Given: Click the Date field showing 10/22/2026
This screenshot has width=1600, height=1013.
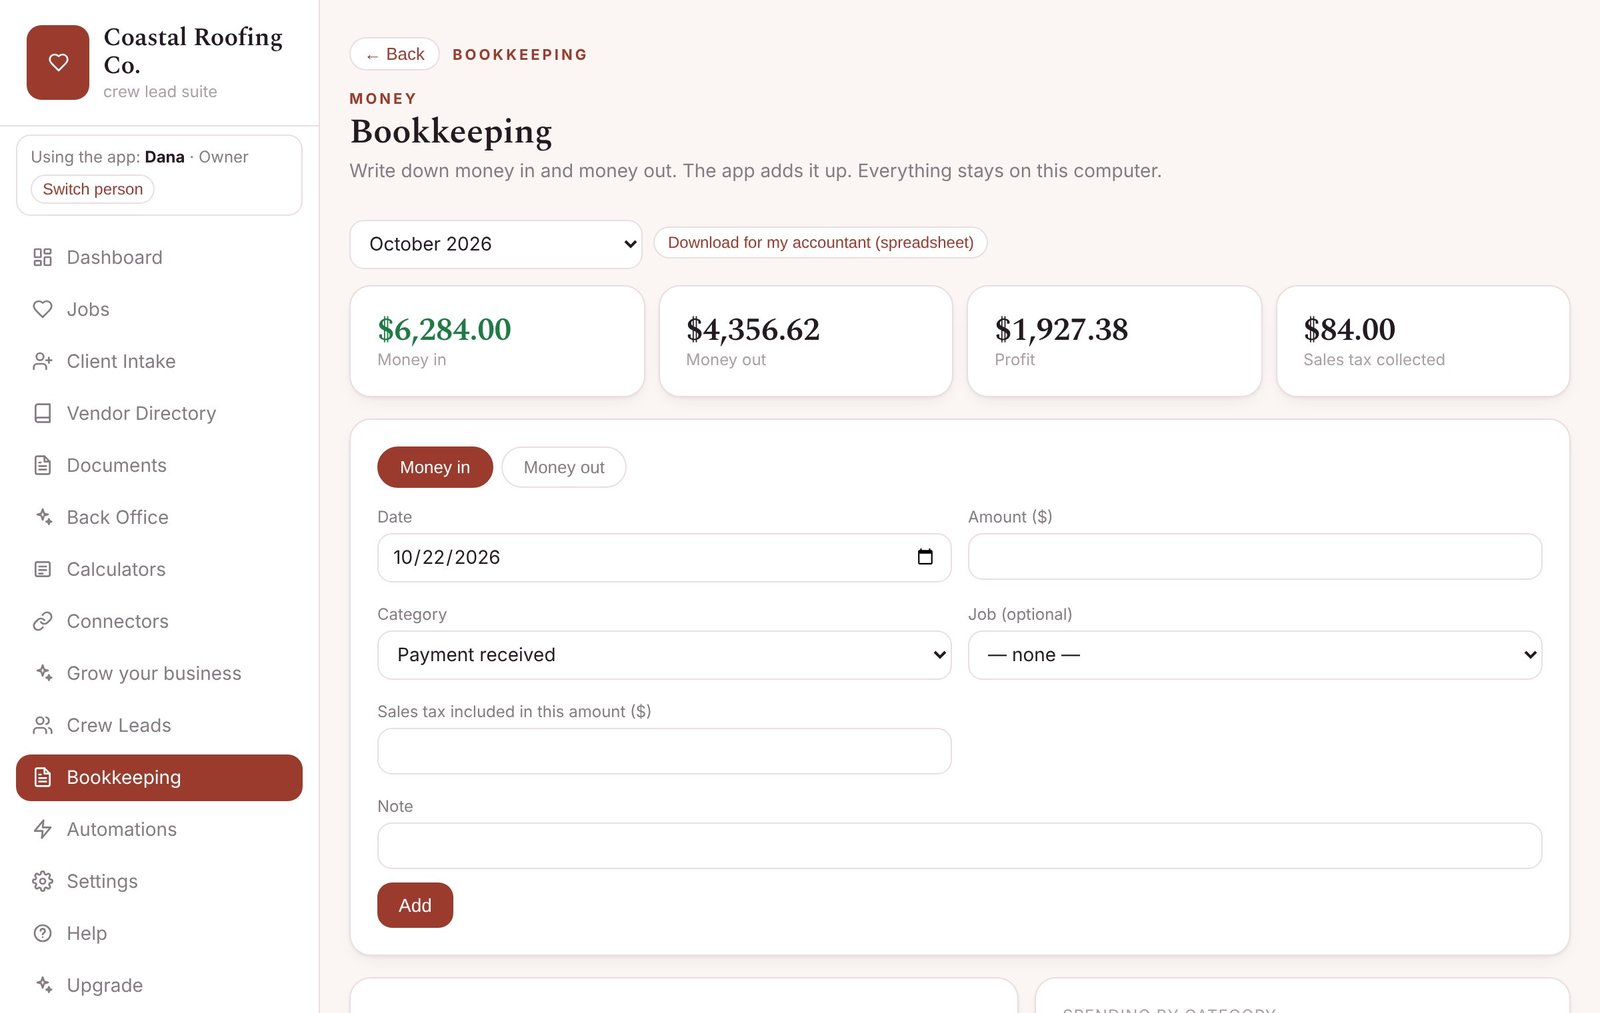Looking at the screenshot, I should click(664, 558).
